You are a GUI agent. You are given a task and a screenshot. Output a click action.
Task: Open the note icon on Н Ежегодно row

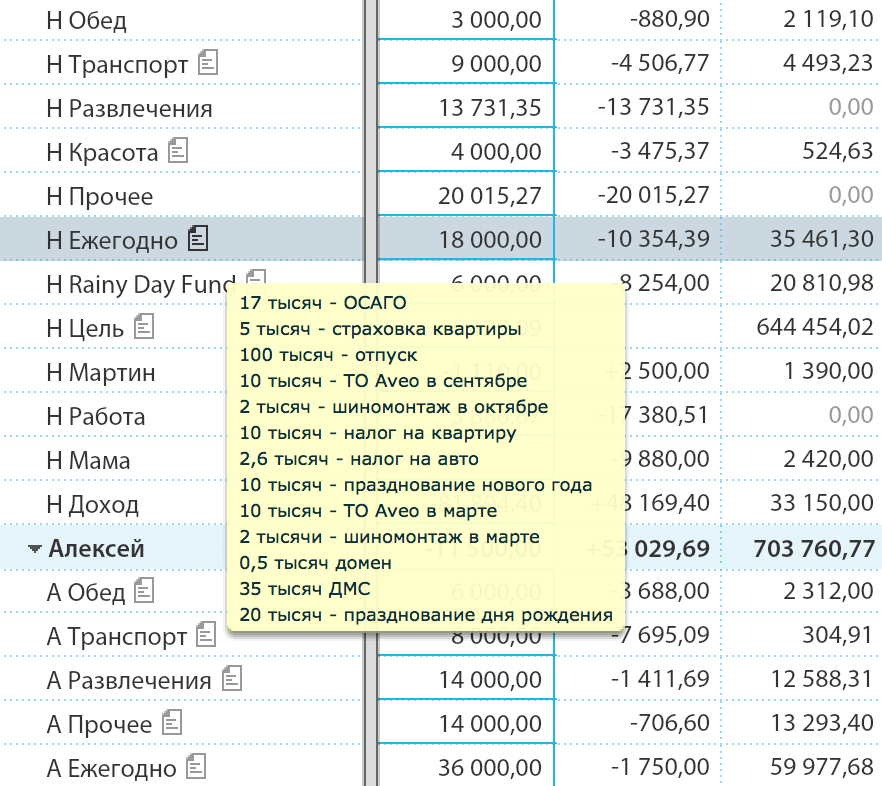(199, 238)
